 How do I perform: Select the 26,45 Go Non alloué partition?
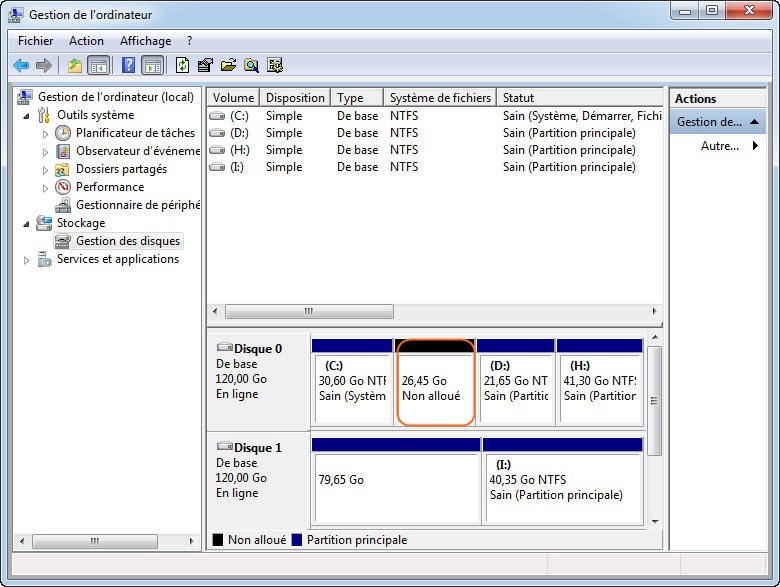click(x=435, y=388)
